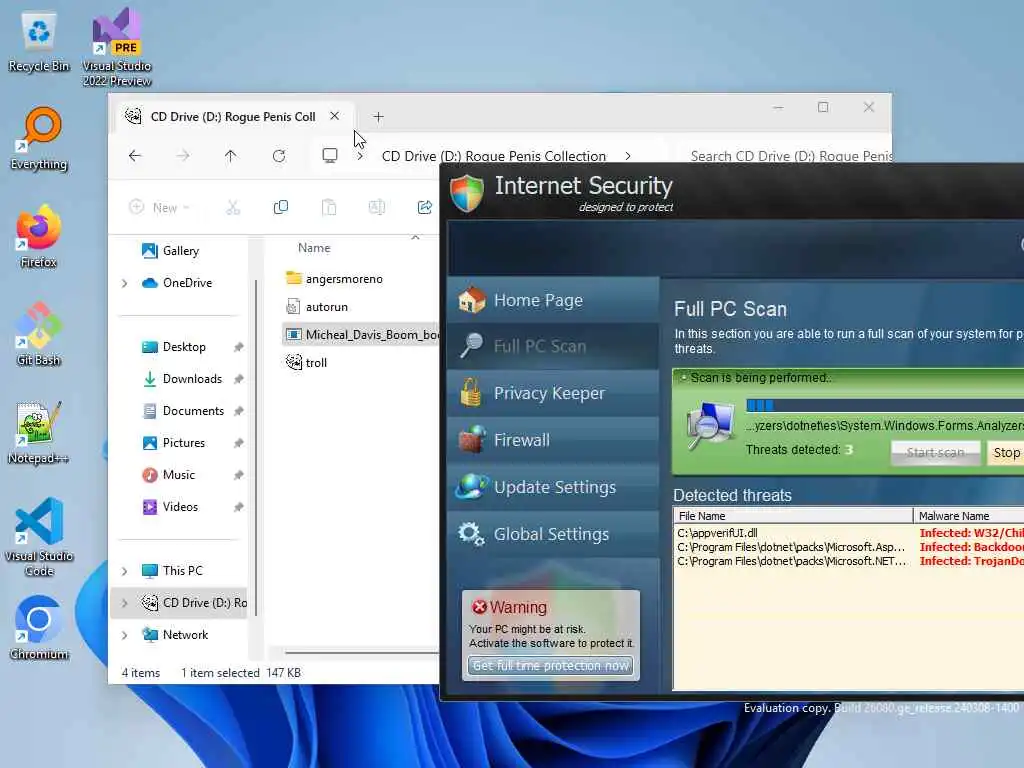
Task: Click the Copy icon in Explorer toolbar
Action: coord(281,208)
